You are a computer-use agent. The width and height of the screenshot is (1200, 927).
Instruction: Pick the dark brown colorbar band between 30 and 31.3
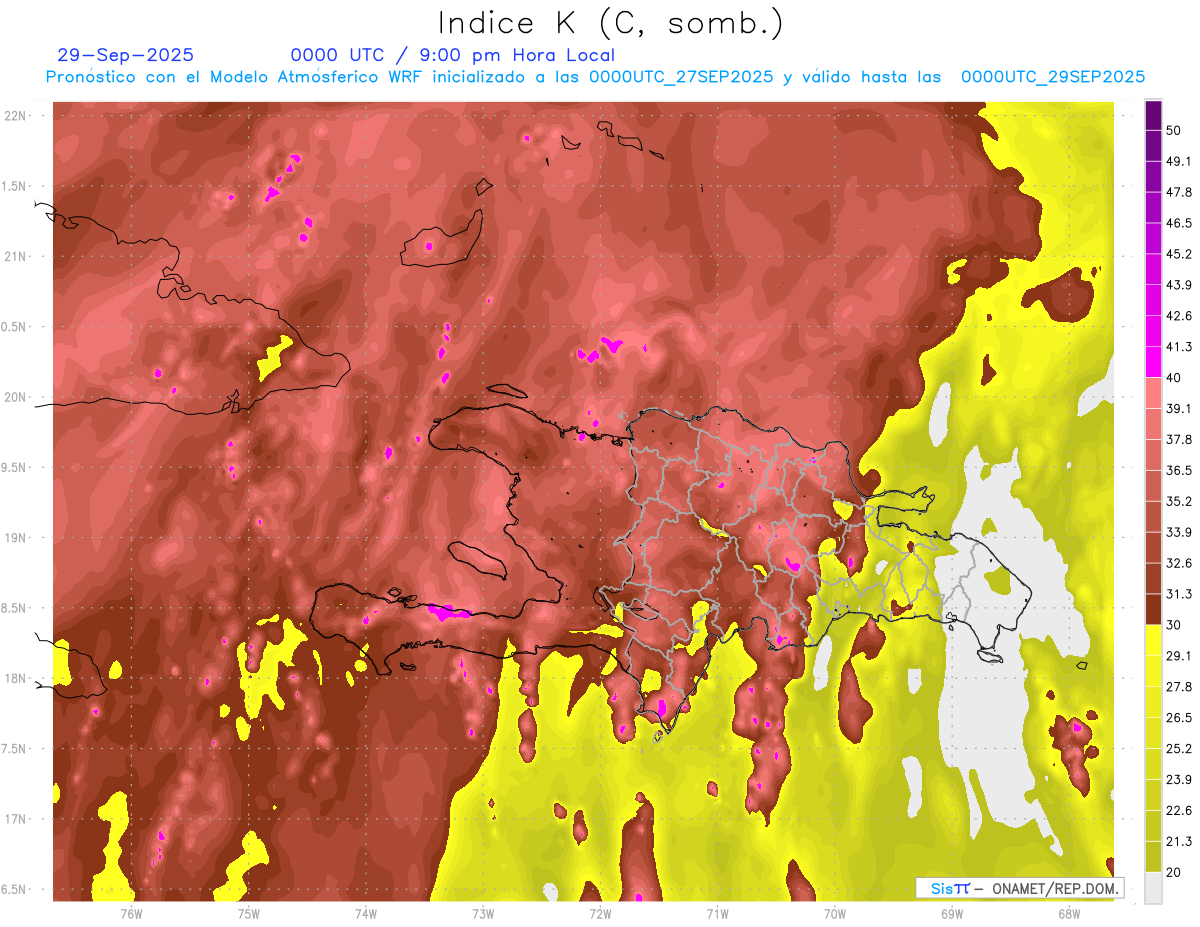(1153, 609)
